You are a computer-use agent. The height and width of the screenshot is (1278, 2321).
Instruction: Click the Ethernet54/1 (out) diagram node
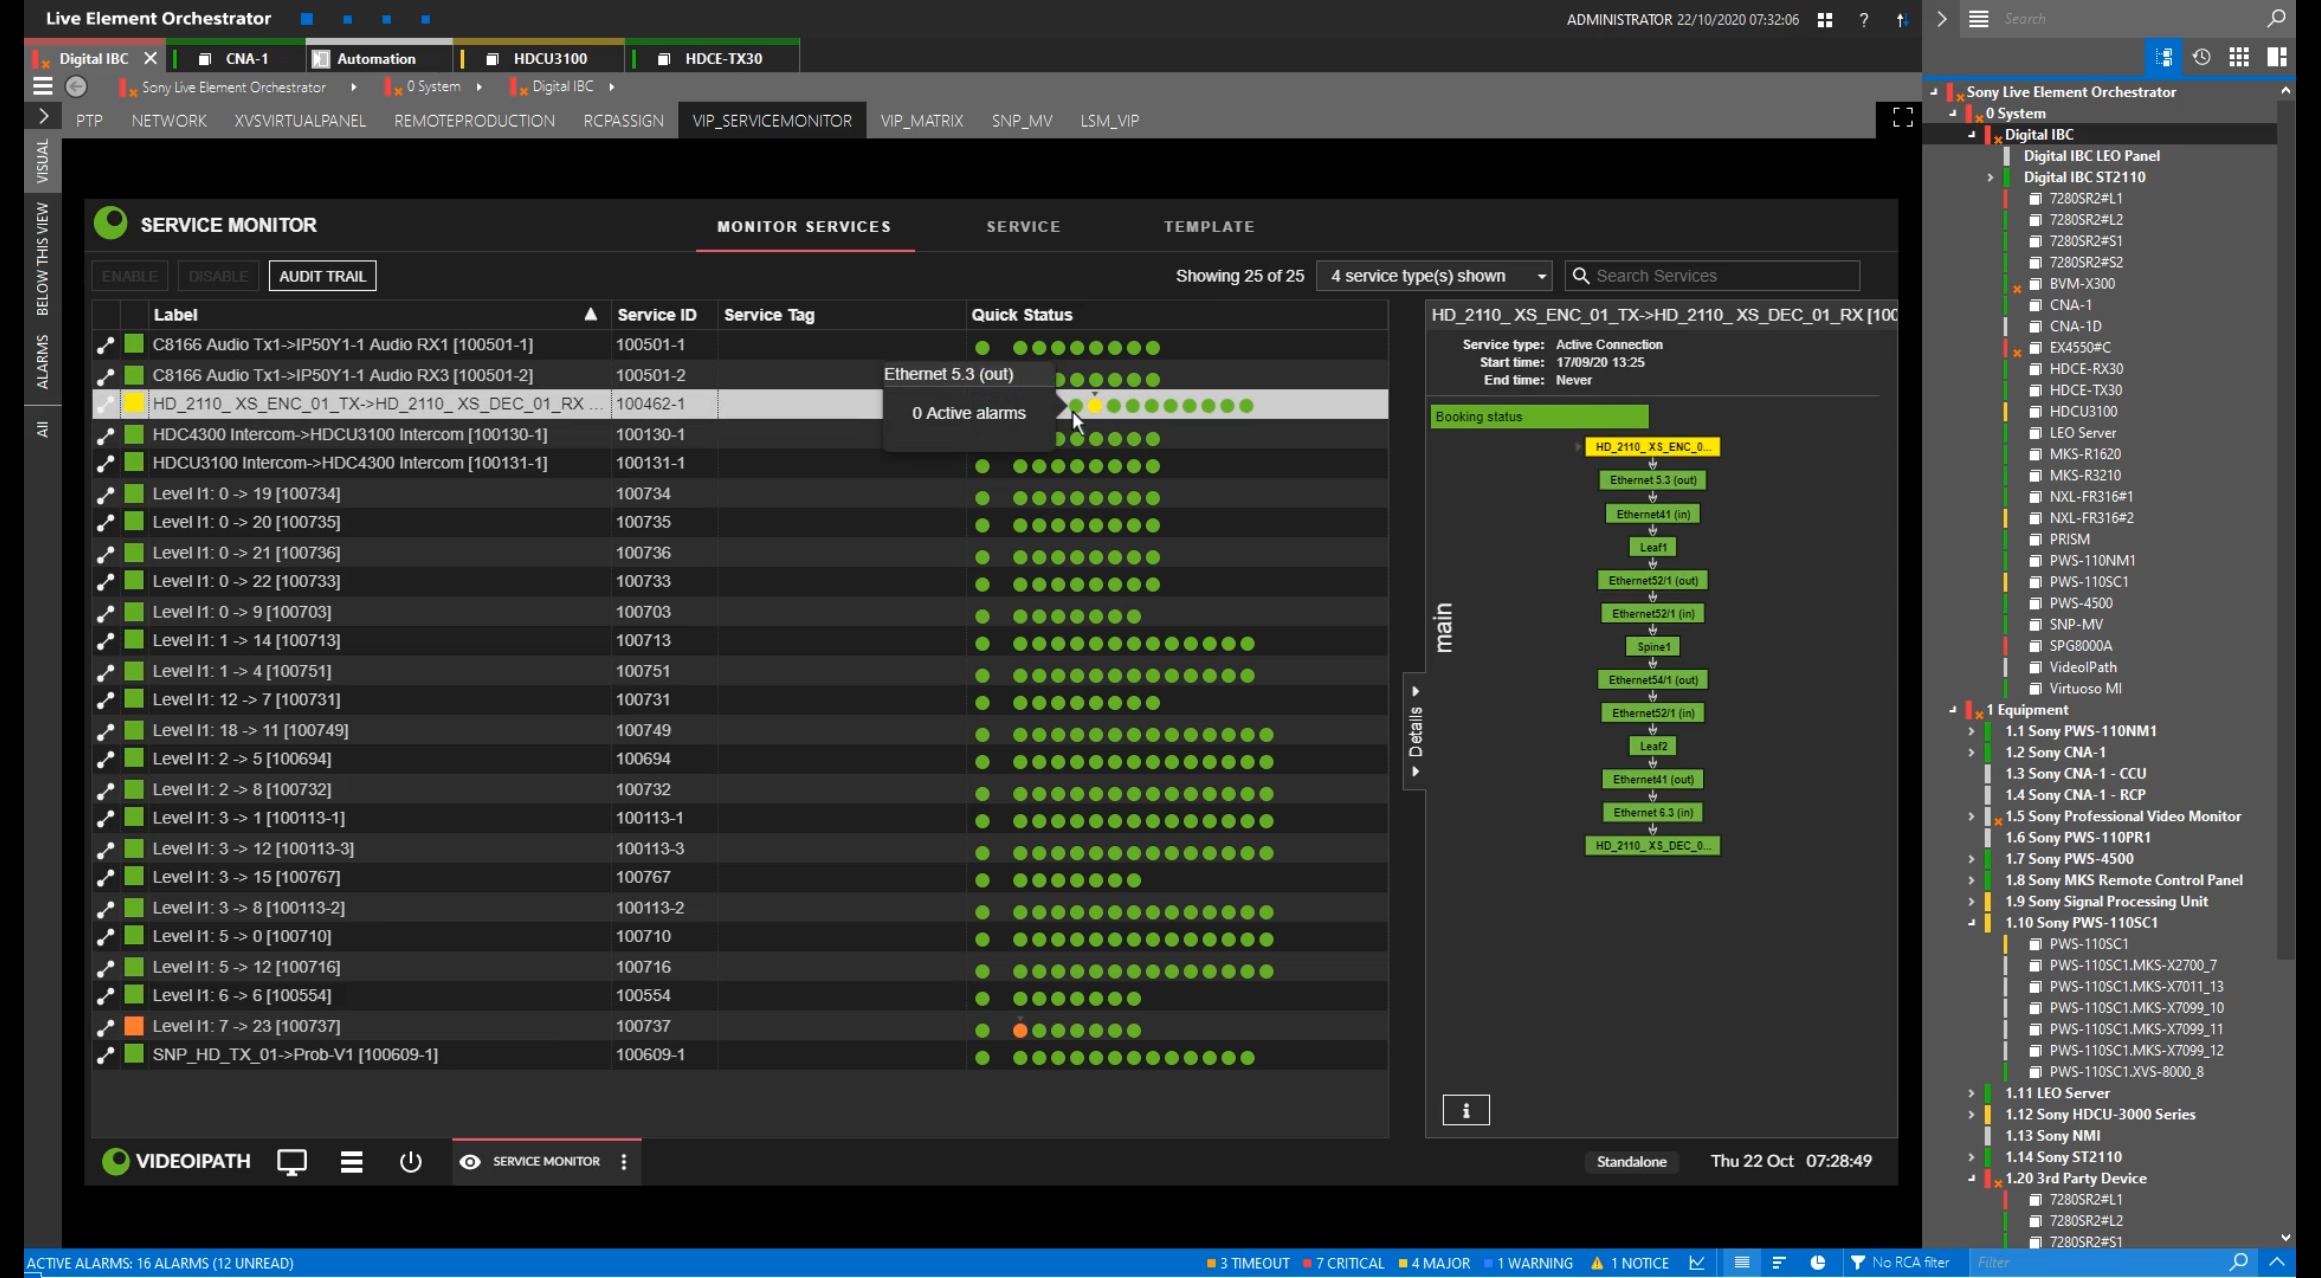pyautogui.click(x=1653, y=680)
